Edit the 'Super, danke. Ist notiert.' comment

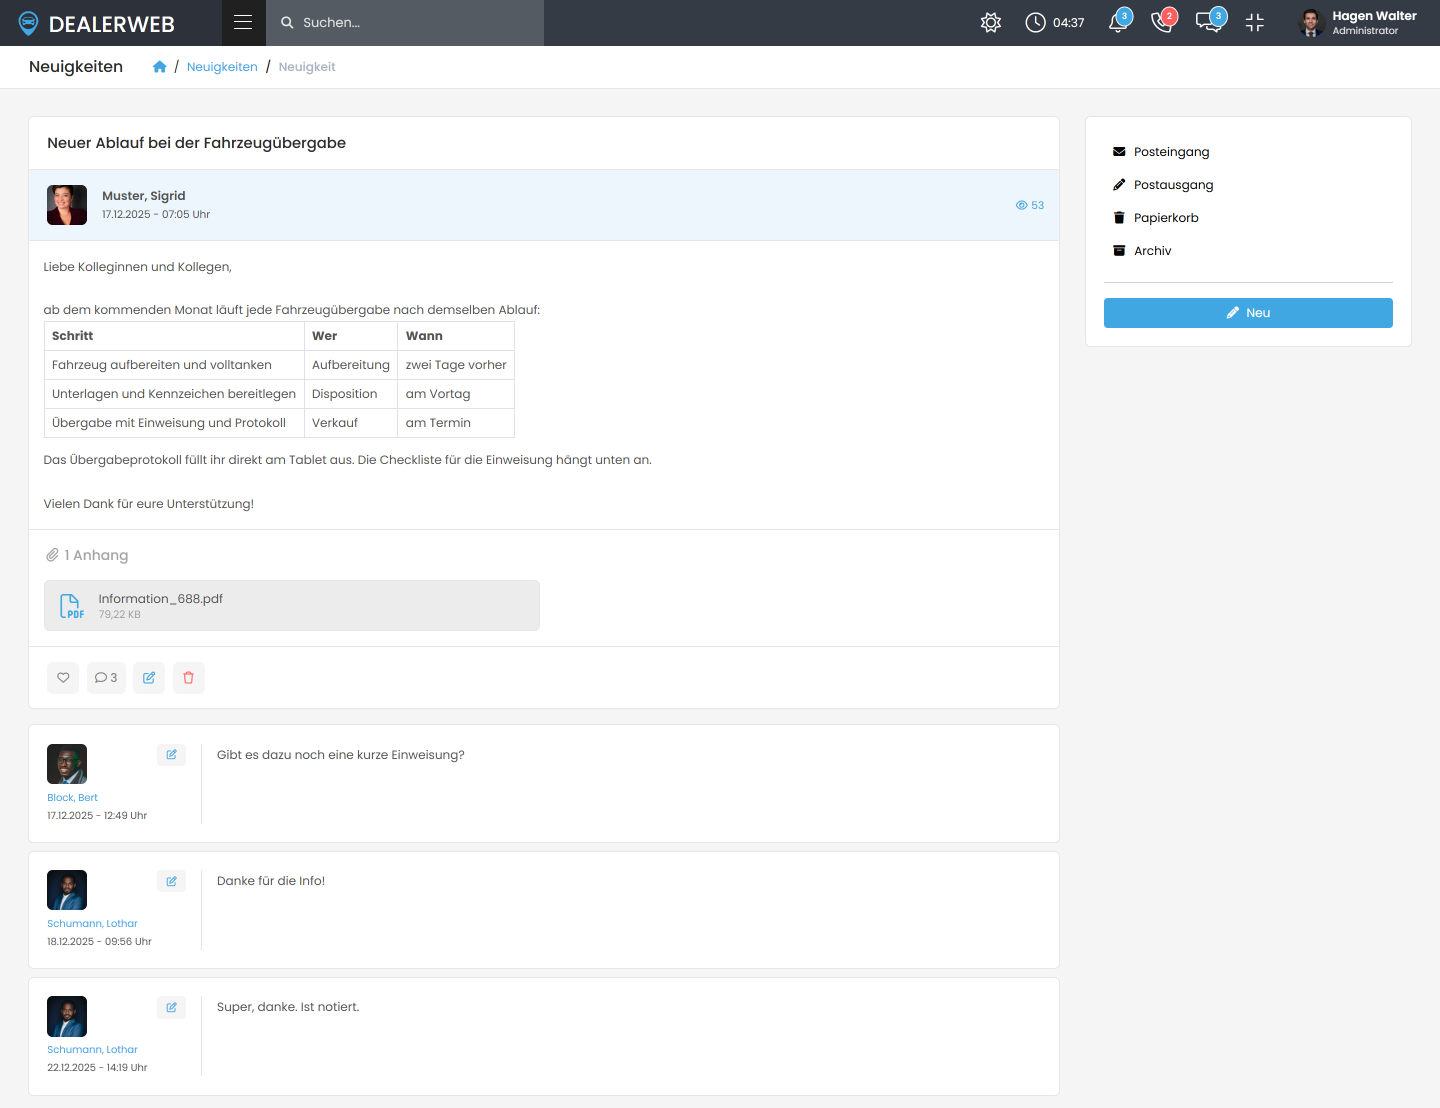pos(171,1007)
